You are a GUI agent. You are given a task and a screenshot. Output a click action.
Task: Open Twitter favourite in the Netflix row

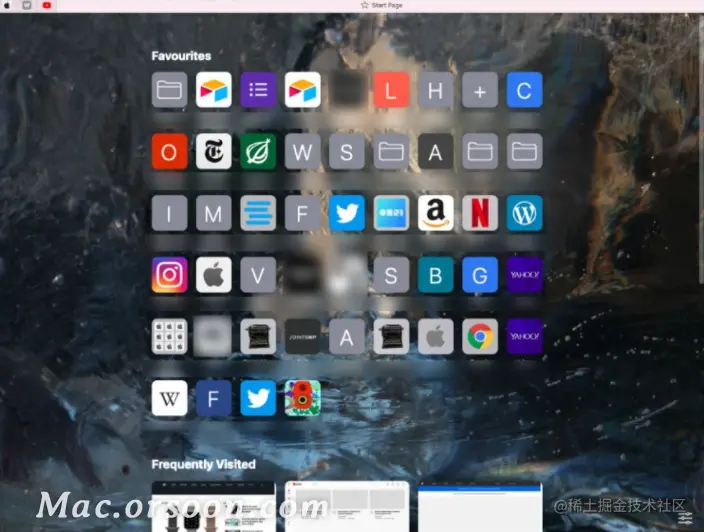[x=347, y=213]
